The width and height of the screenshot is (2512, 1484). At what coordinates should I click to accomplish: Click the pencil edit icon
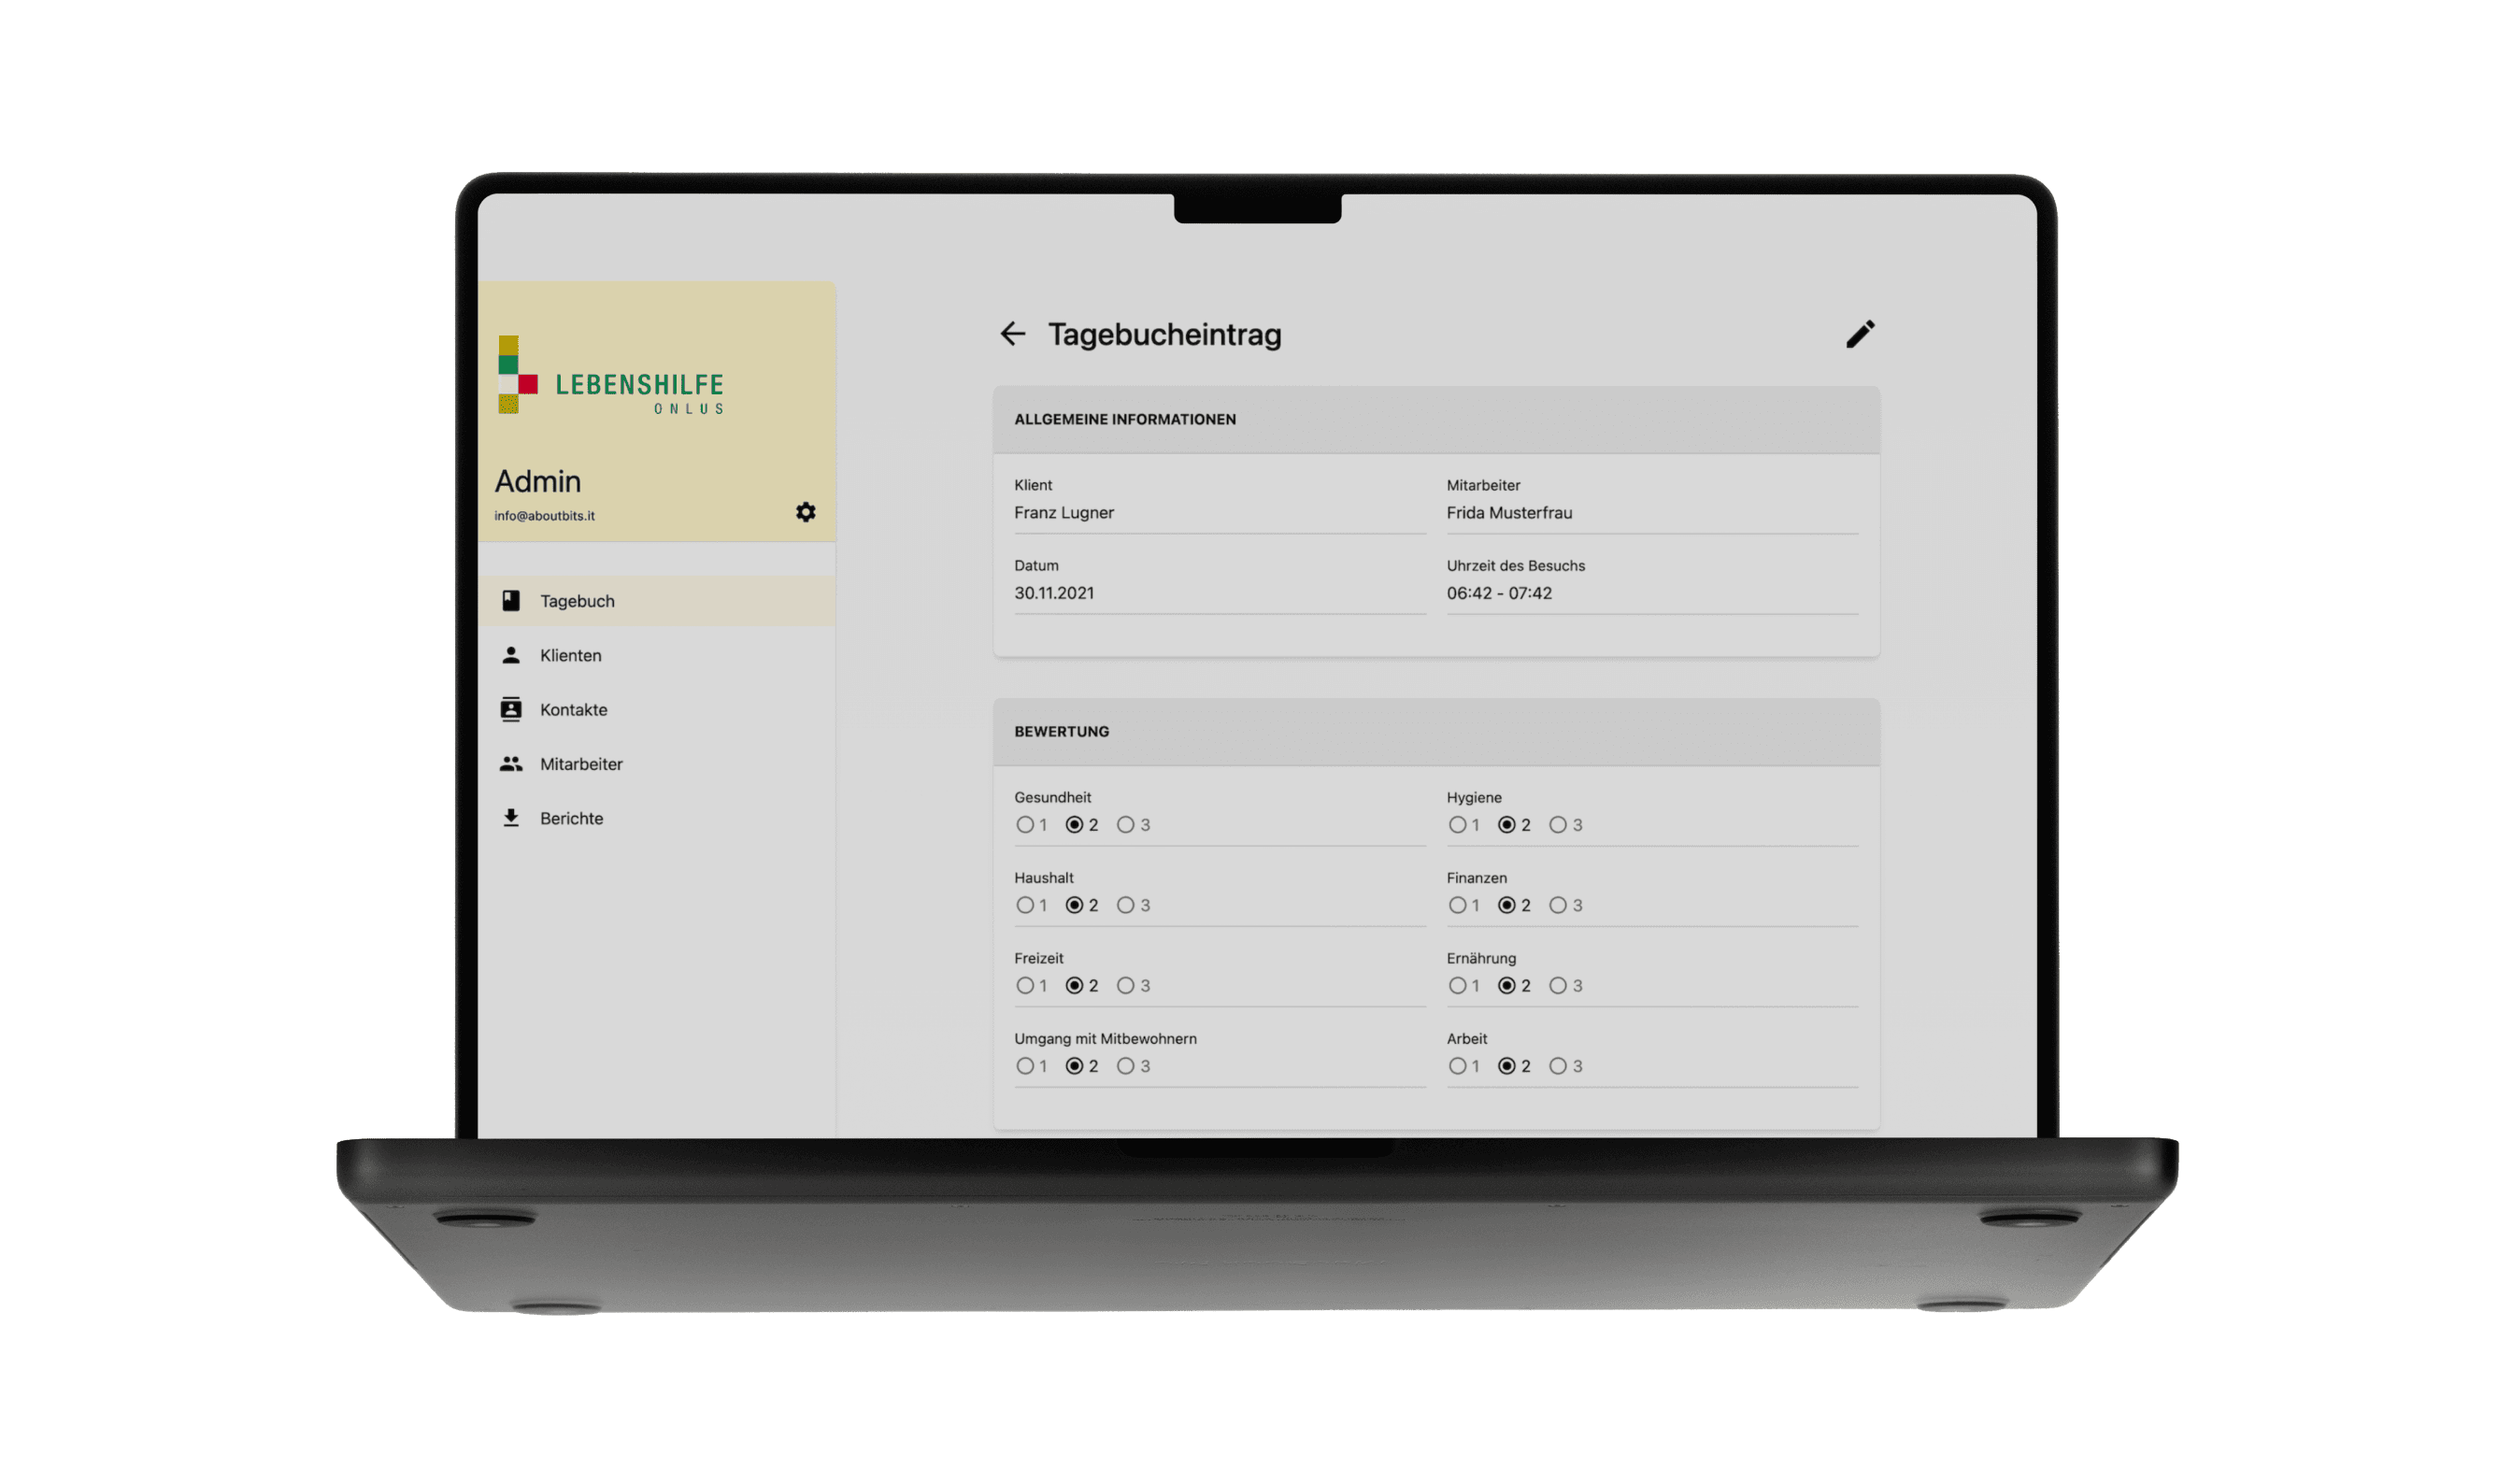click(1860, 334)
